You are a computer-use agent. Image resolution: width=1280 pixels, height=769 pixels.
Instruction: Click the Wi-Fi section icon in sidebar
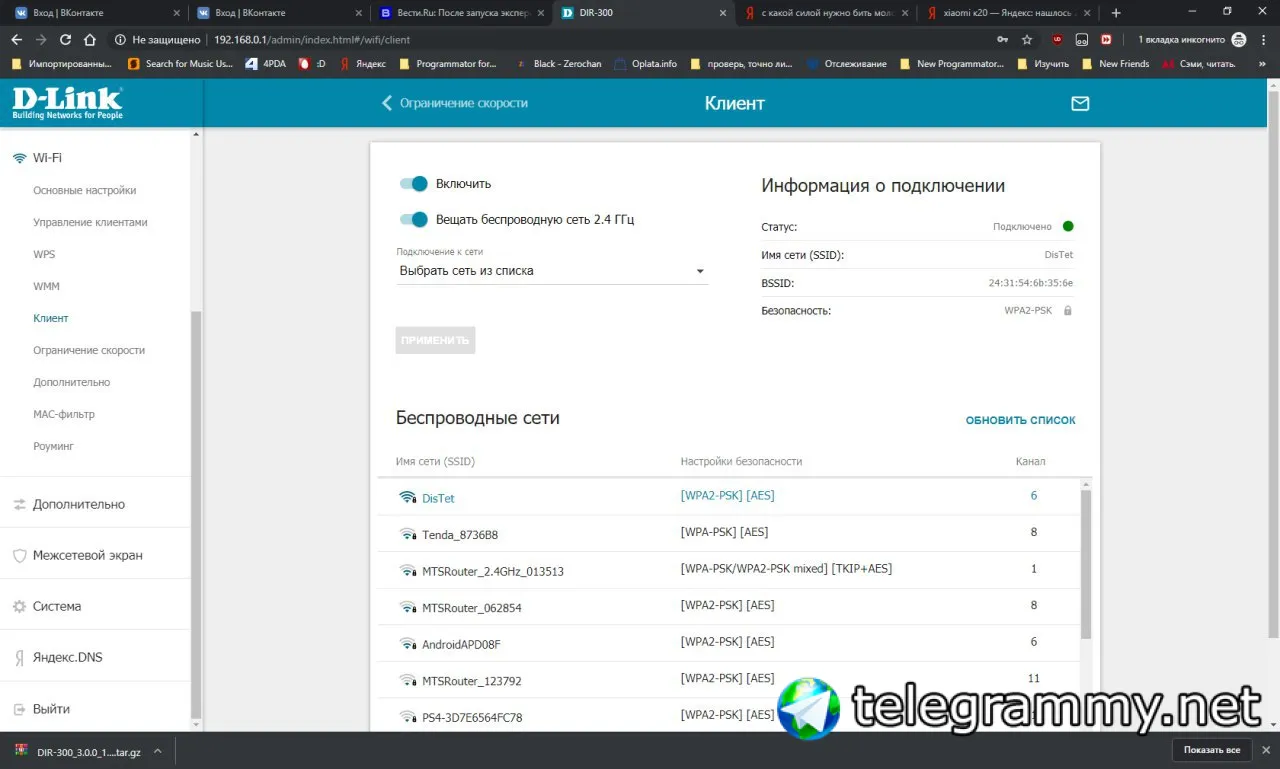(19, 158)
